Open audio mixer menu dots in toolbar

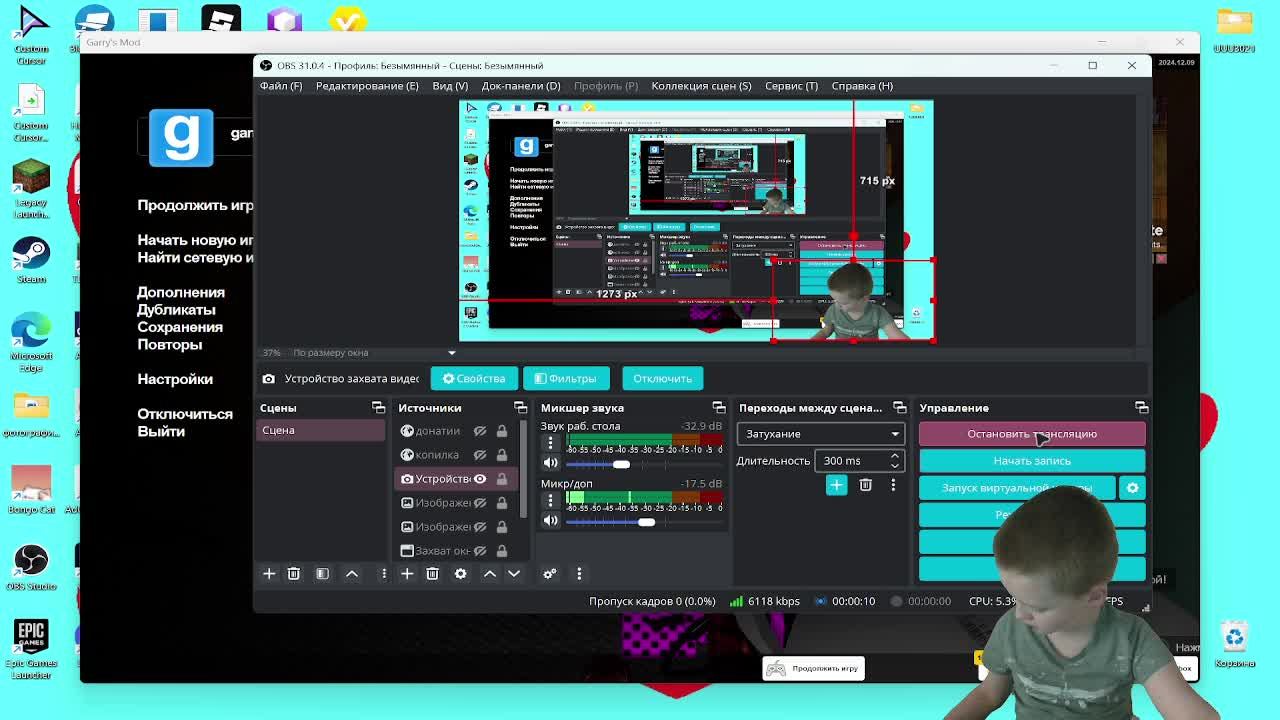[x=579, y=573]
